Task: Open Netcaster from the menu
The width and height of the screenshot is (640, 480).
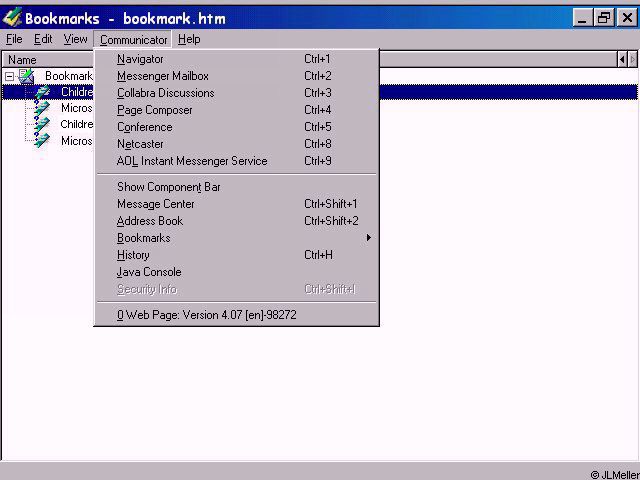Action: coord(236,144)
